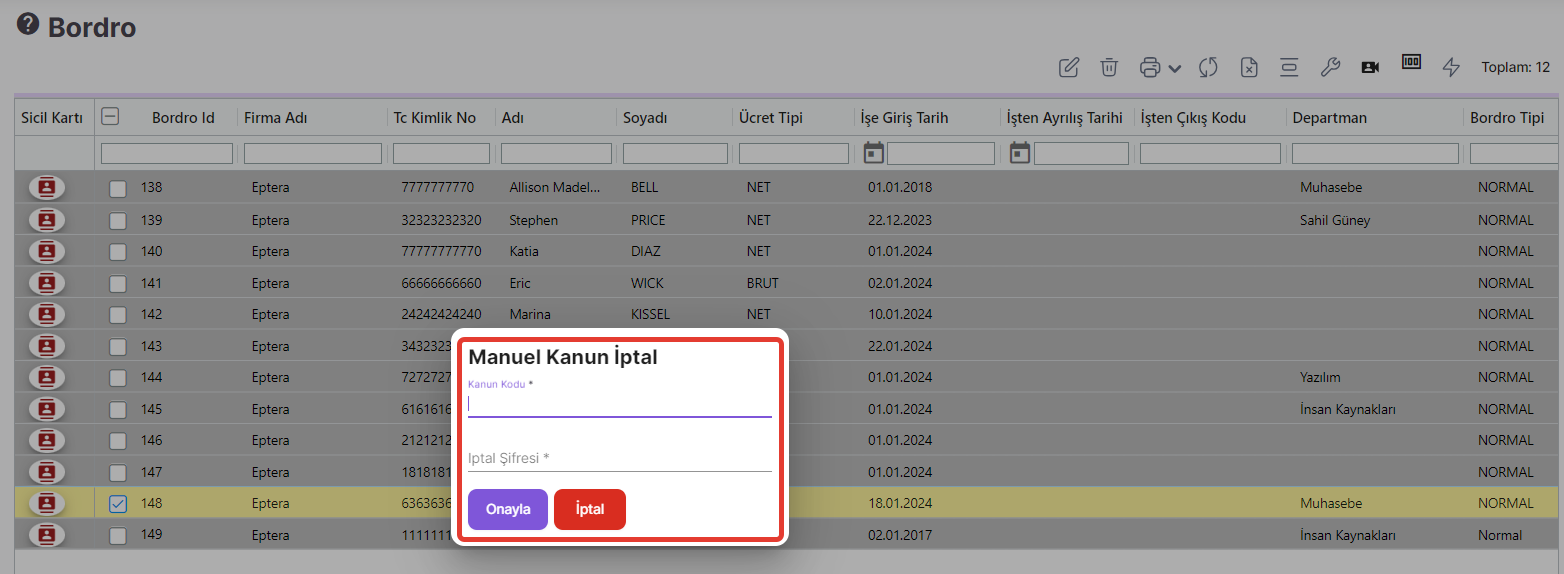This screenshot has height=574, width=1564.
Task: Click the refresh arrows icon
Action: point(1208,67)
